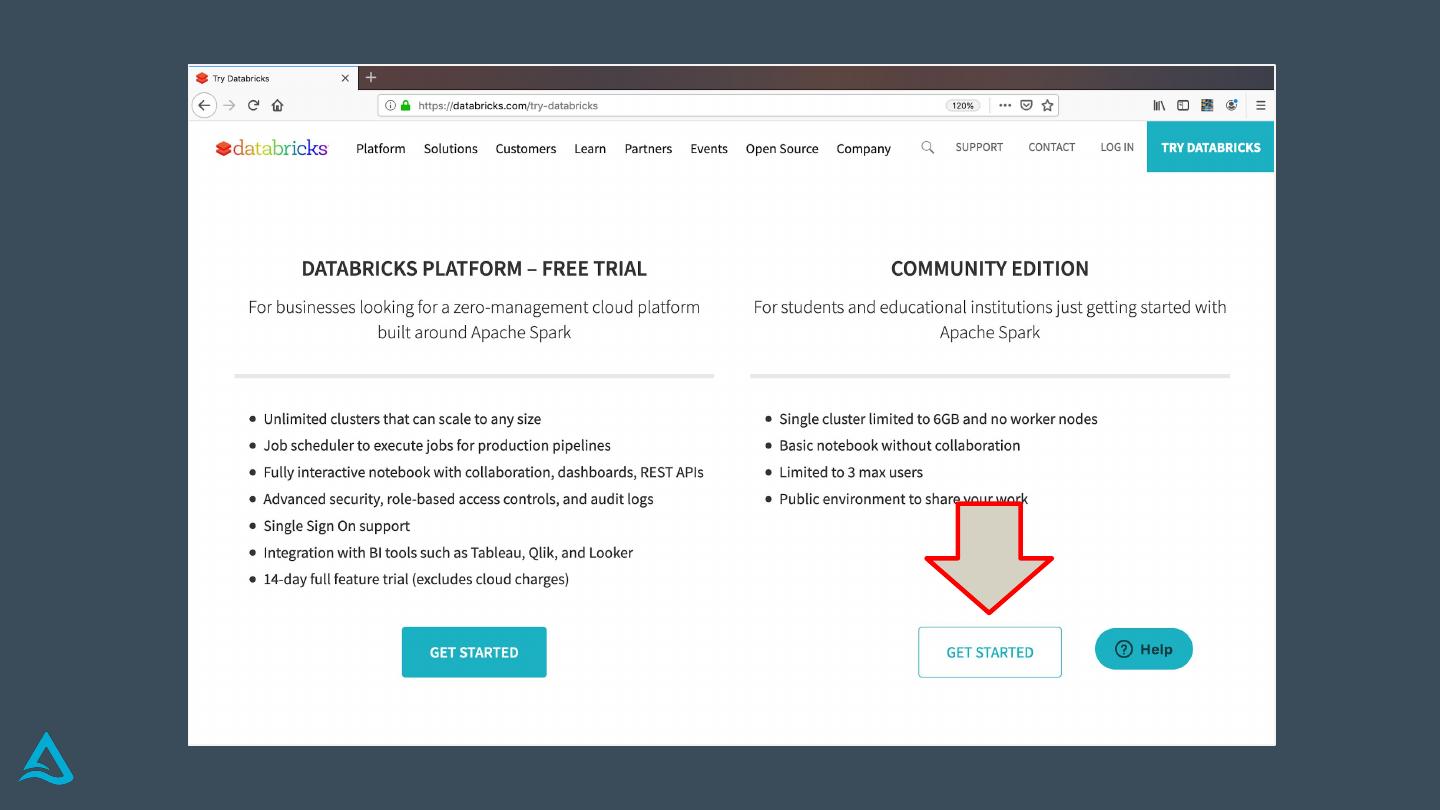Click the DATABRICKS PLATFORM – FREE TRIAL heading
Viewport: 1440px width, 810px height.
(474, 268)
